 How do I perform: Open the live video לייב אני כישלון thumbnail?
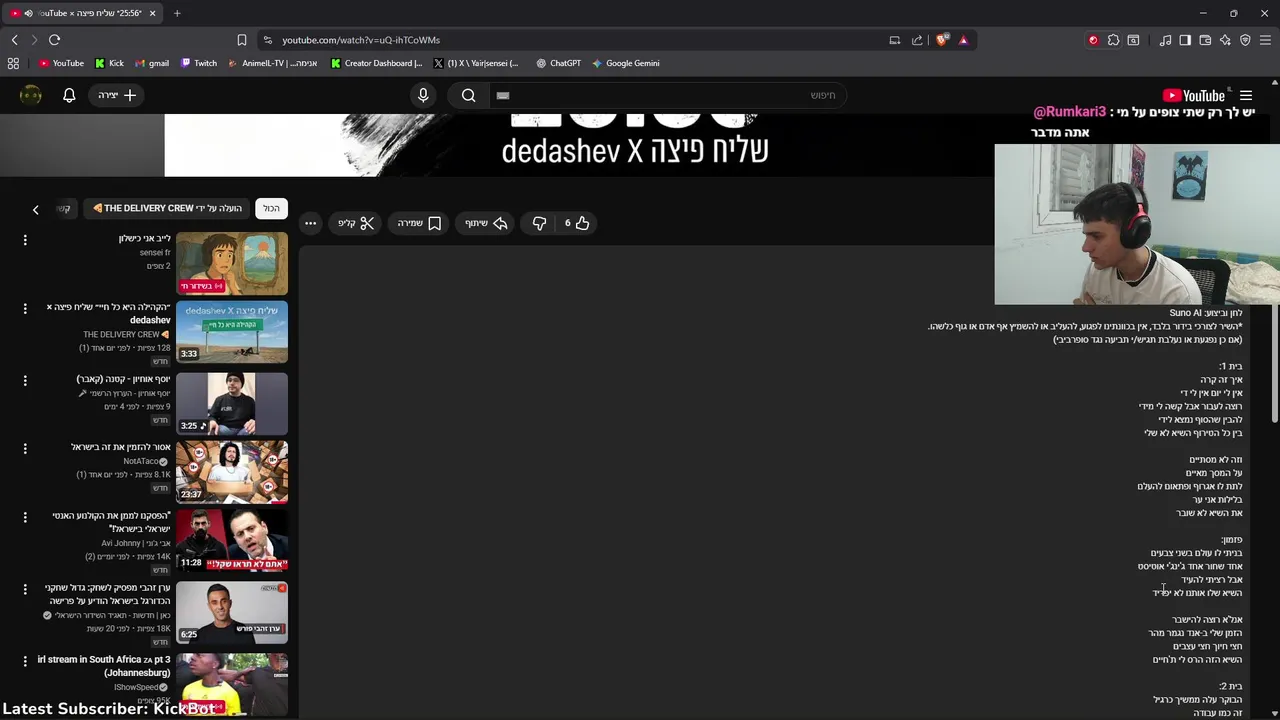[x=232, y=263]
